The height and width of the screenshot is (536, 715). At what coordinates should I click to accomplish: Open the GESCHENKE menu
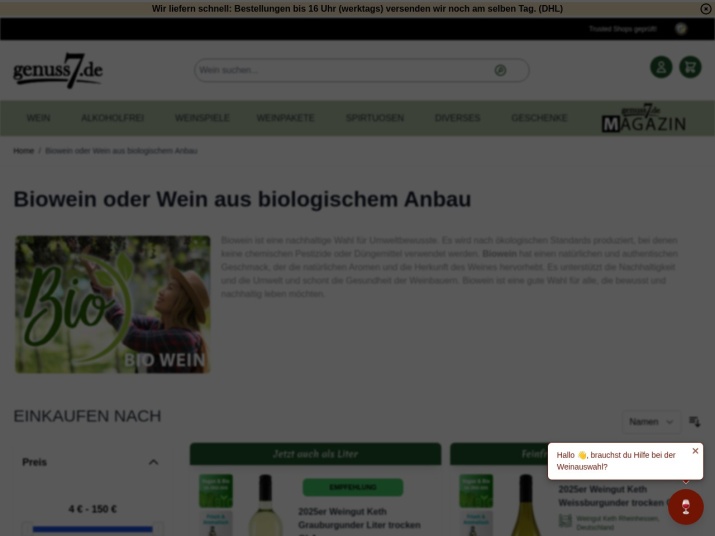click(539, 118)
